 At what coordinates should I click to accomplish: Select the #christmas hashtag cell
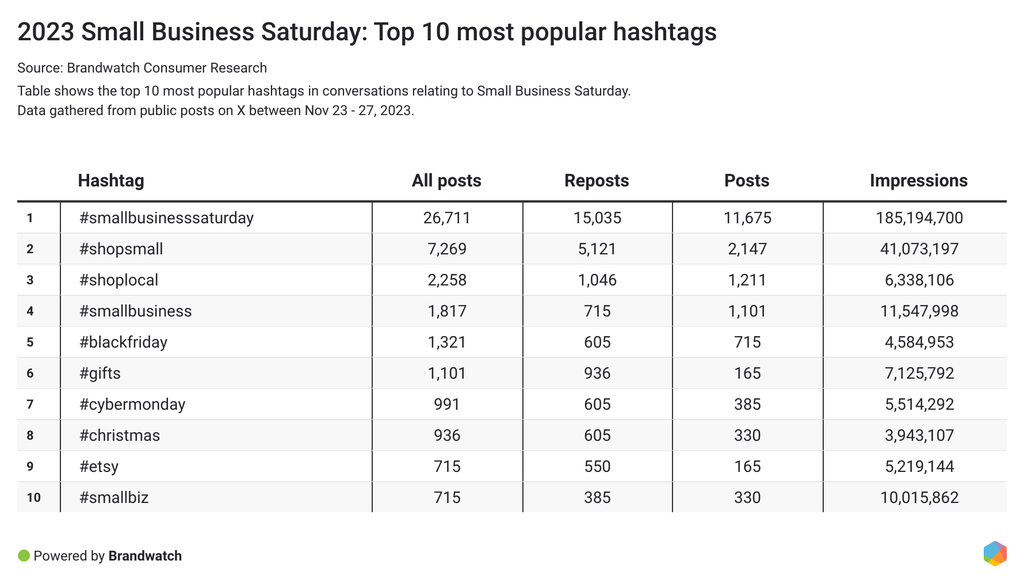(x=119, y=435)
